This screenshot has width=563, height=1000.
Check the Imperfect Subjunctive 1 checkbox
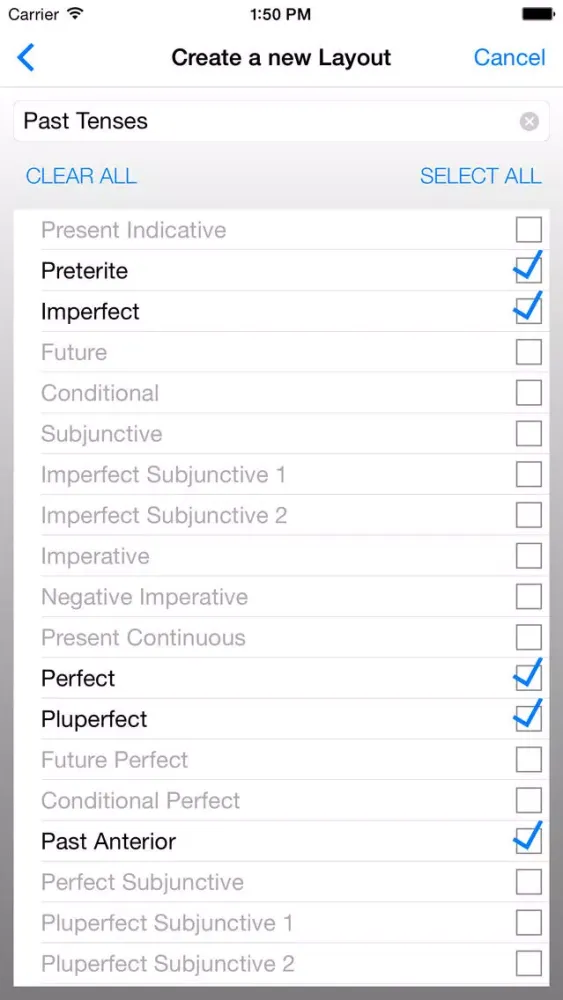(x=529, y=474)
